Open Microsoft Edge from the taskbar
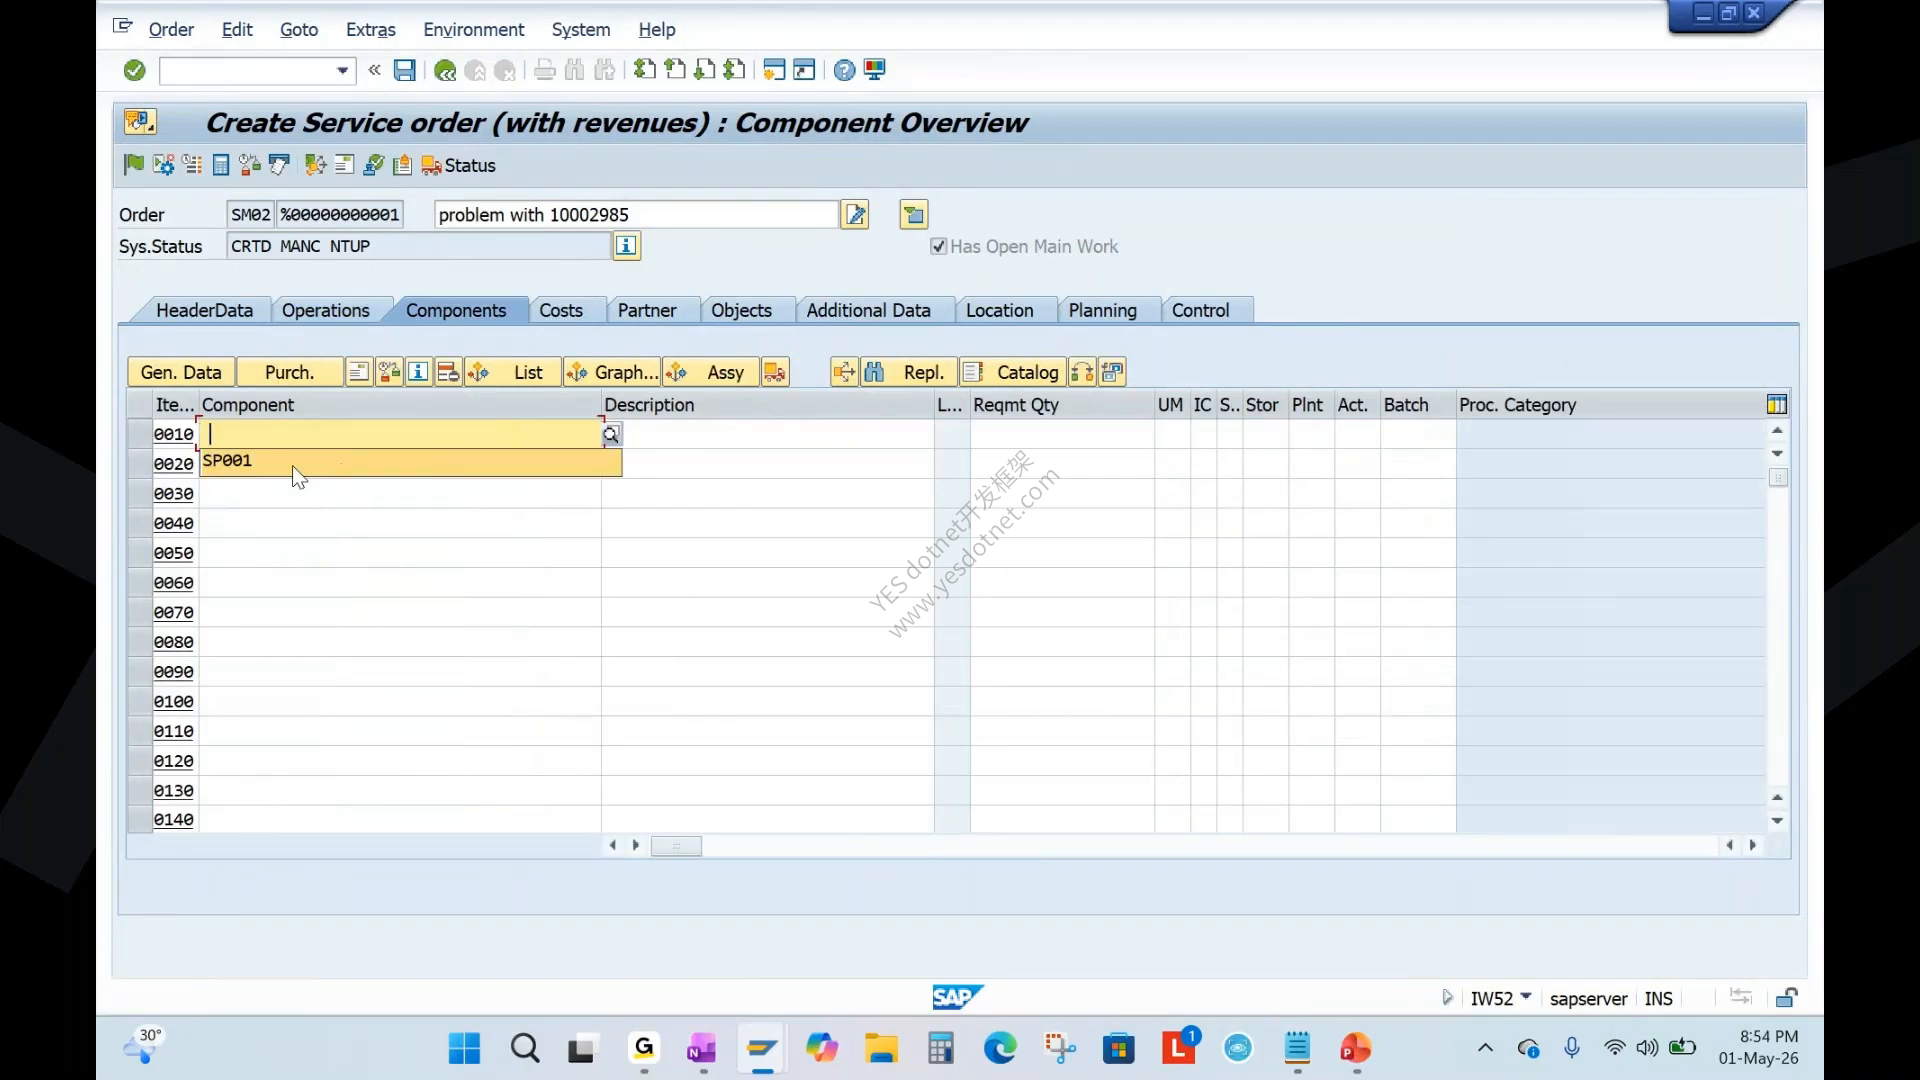This screenshot has width=1920, height=1080. (1000, 1048)
